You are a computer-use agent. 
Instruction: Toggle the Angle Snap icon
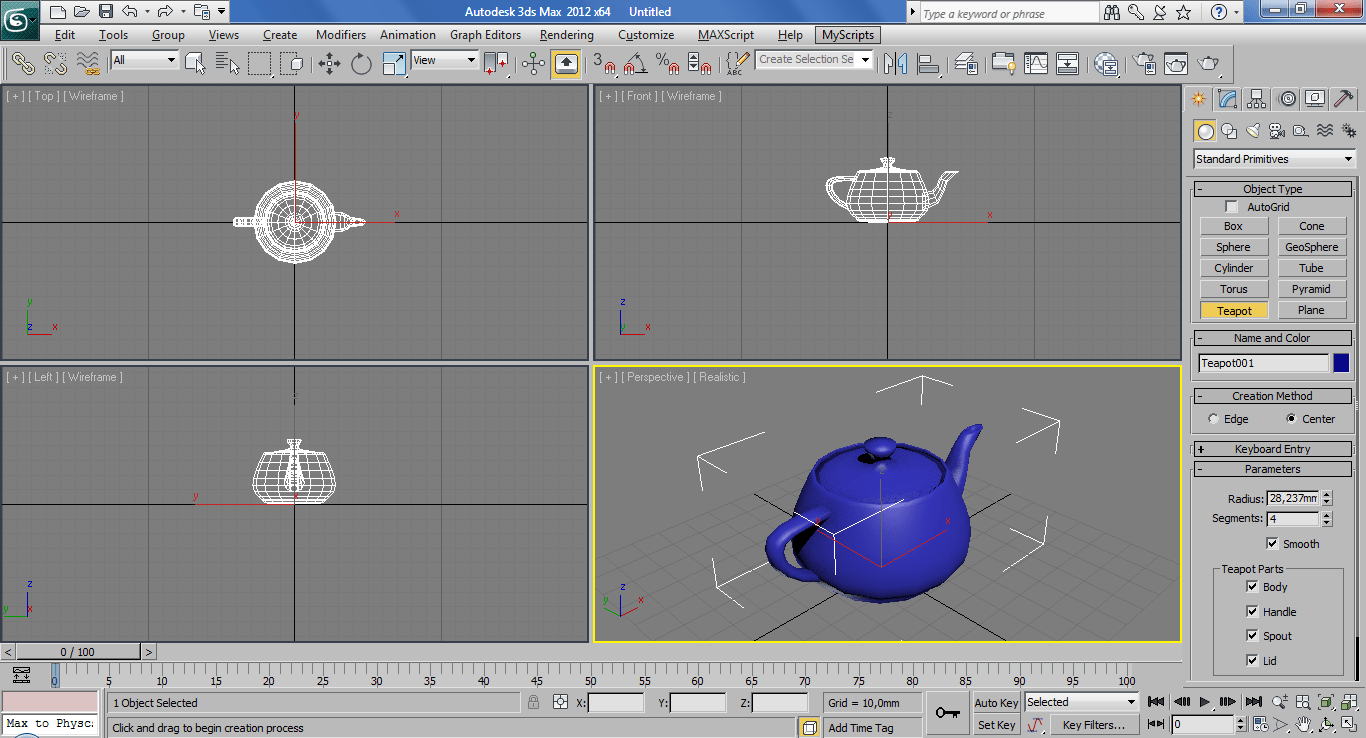click(x=633, y=64)
